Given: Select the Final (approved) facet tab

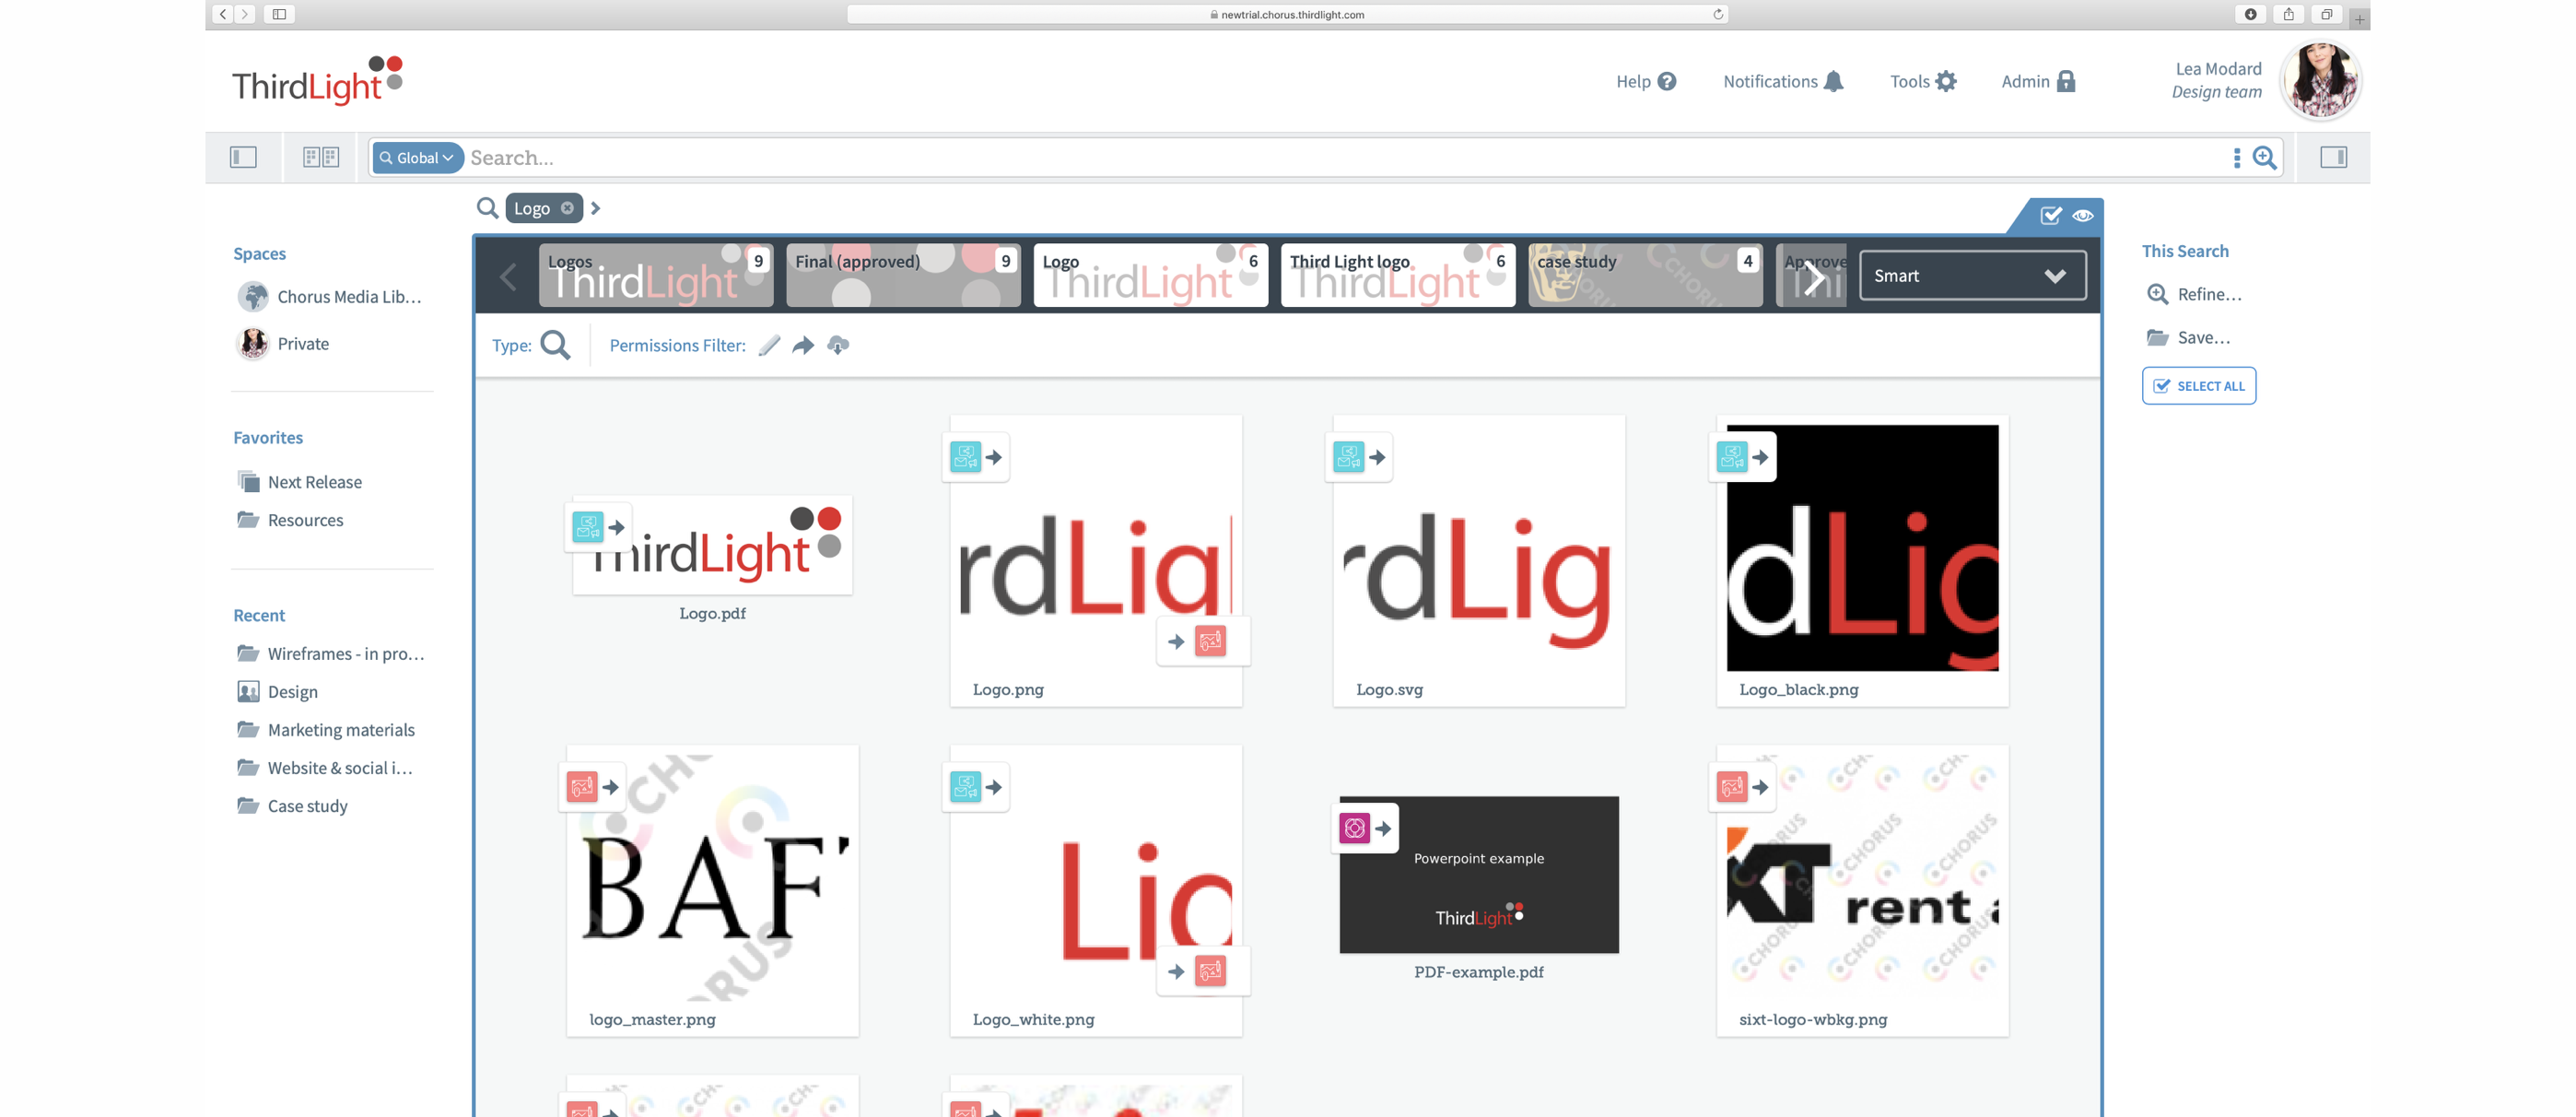Looking at the screenshot, I should (x=903, y=275).
